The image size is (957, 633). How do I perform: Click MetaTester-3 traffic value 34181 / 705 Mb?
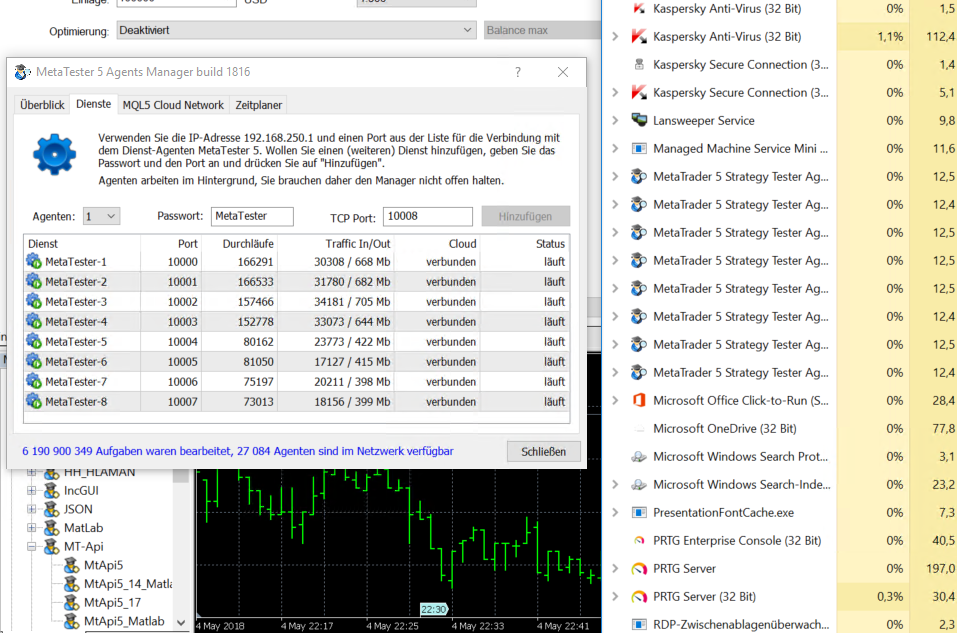[x=352, y=302]
